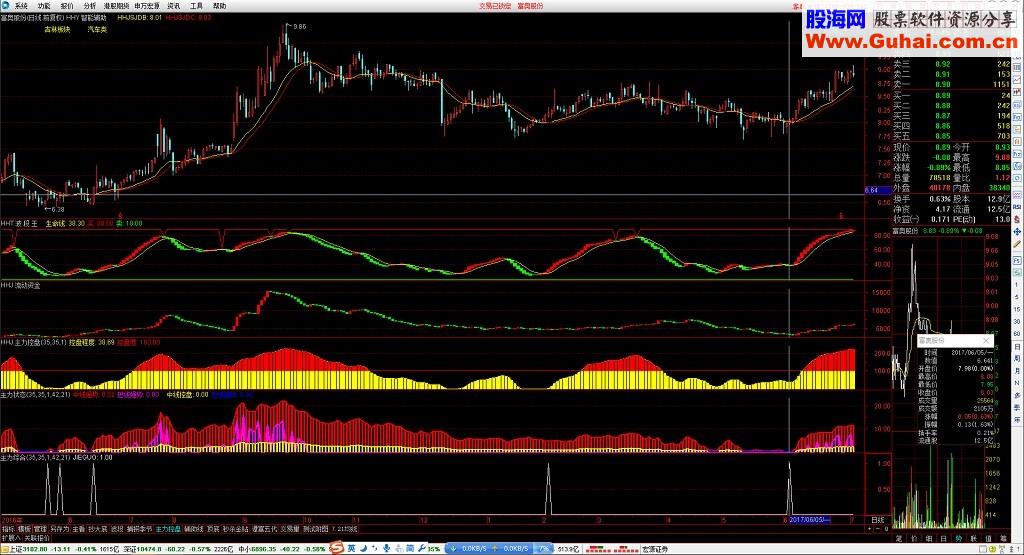Click the 2017/06/05 date marker on timeline
The height and width of the screenshot is (555, 1024).
click(810, 520)
